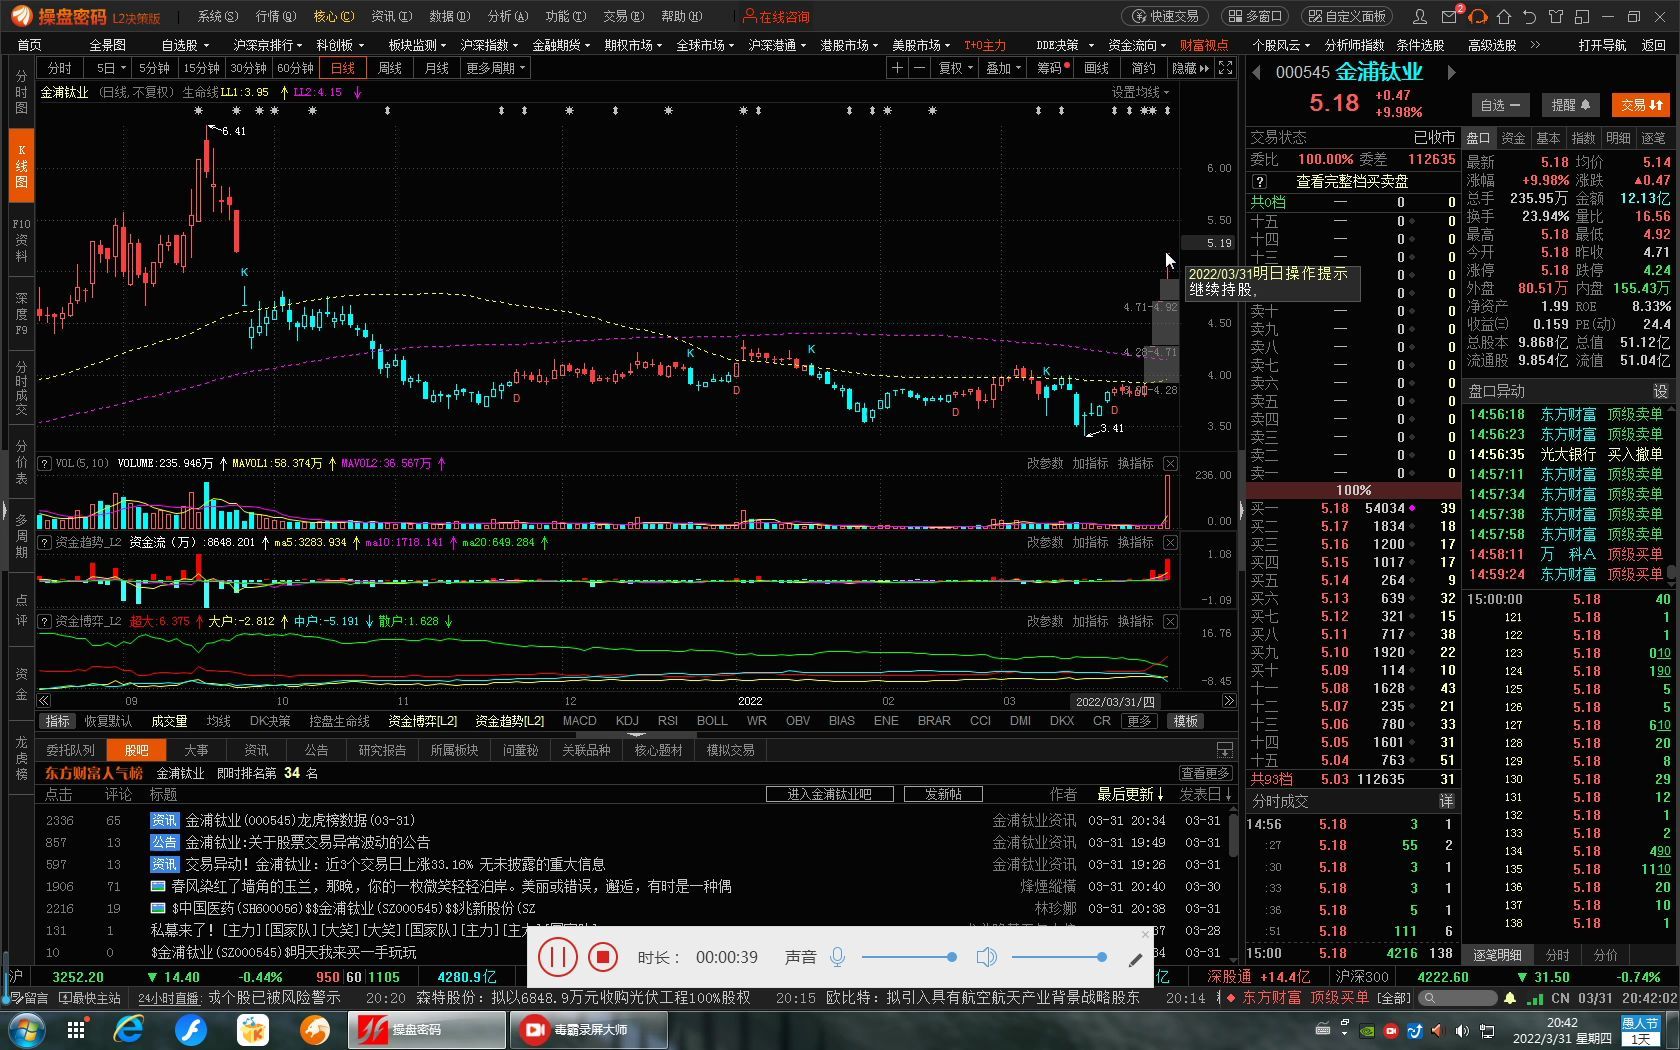Viewport: 1680px width, 1050px height.
Task: Switch to the 研究报告 tab
Action: coord(382,750)
